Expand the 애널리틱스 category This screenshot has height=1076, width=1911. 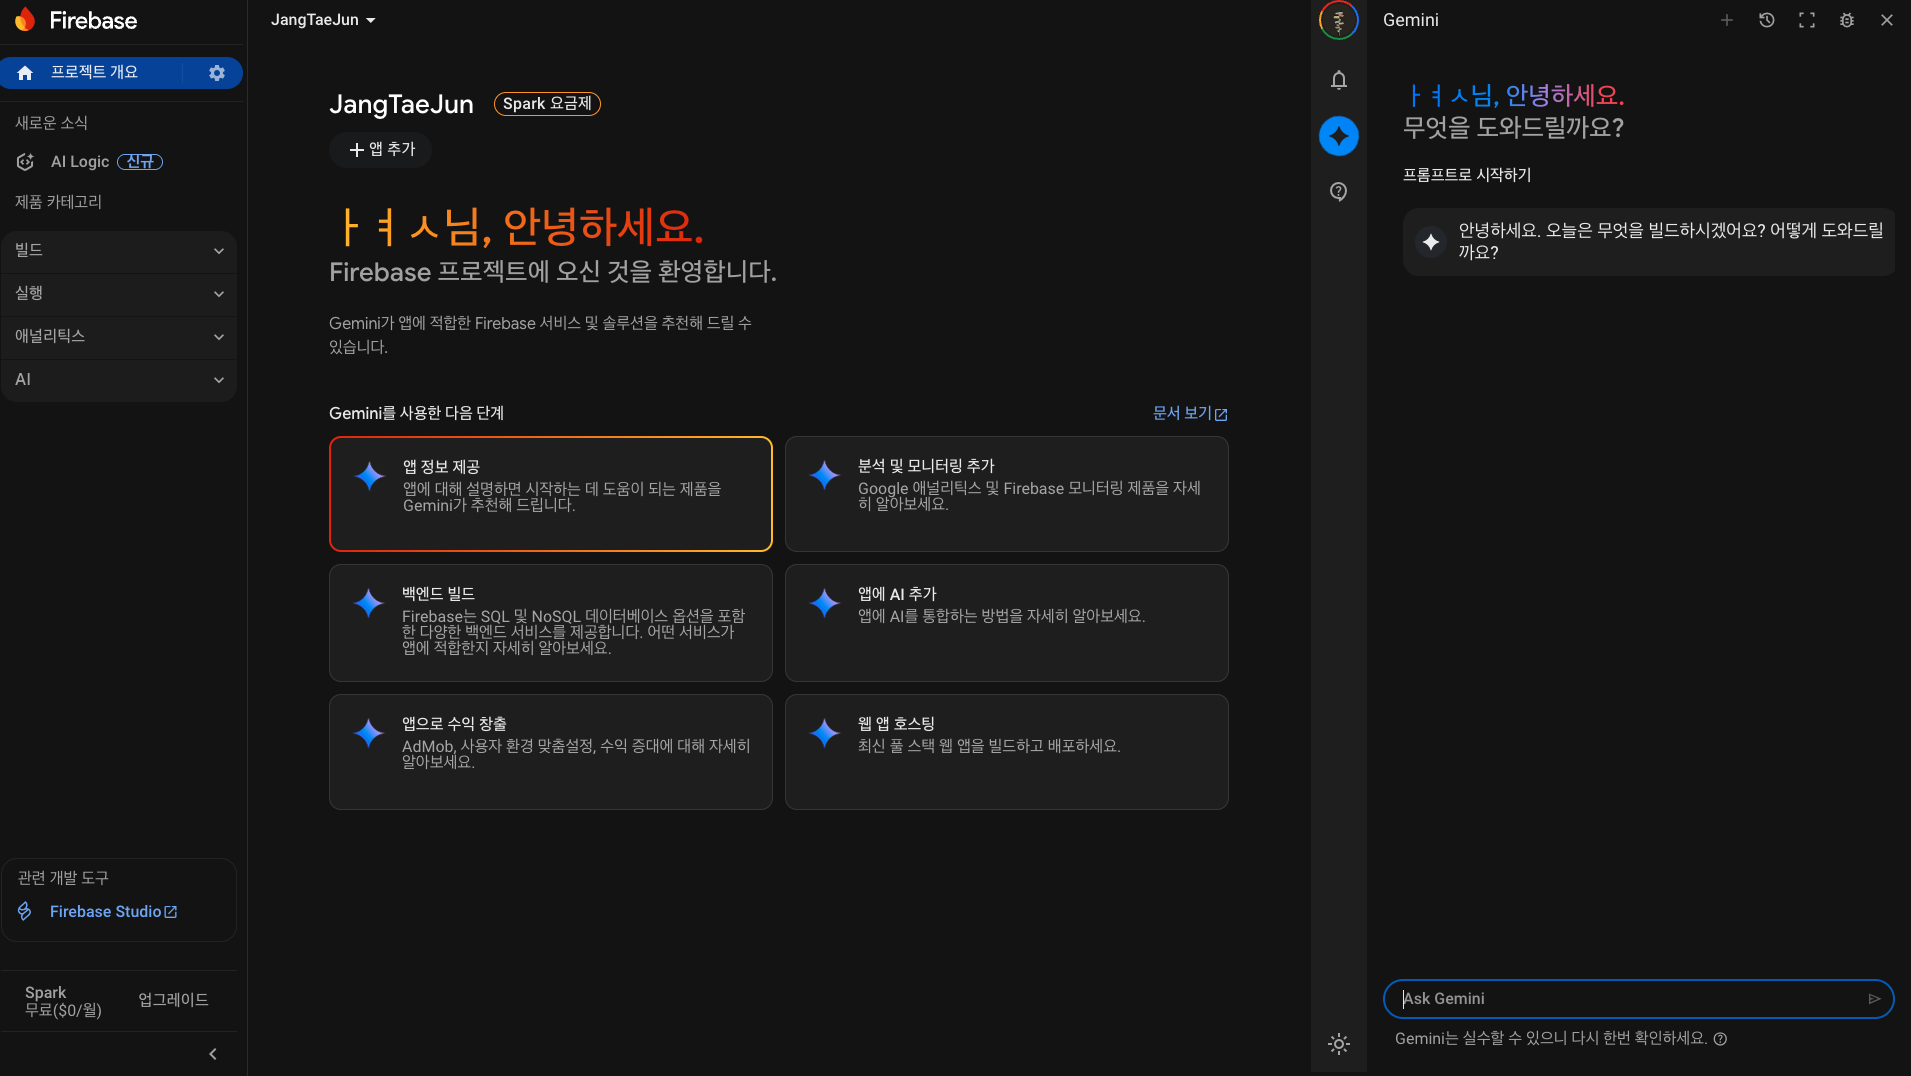click(119, 337)
